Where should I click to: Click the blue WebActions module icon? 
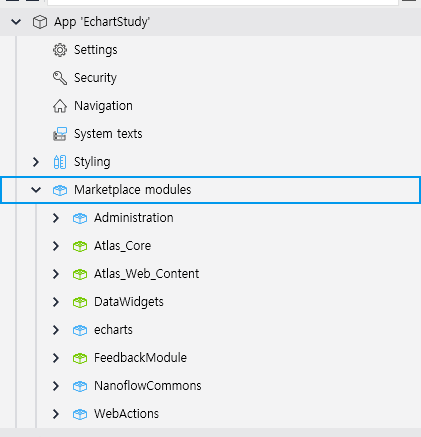click(x=80, y=414)
